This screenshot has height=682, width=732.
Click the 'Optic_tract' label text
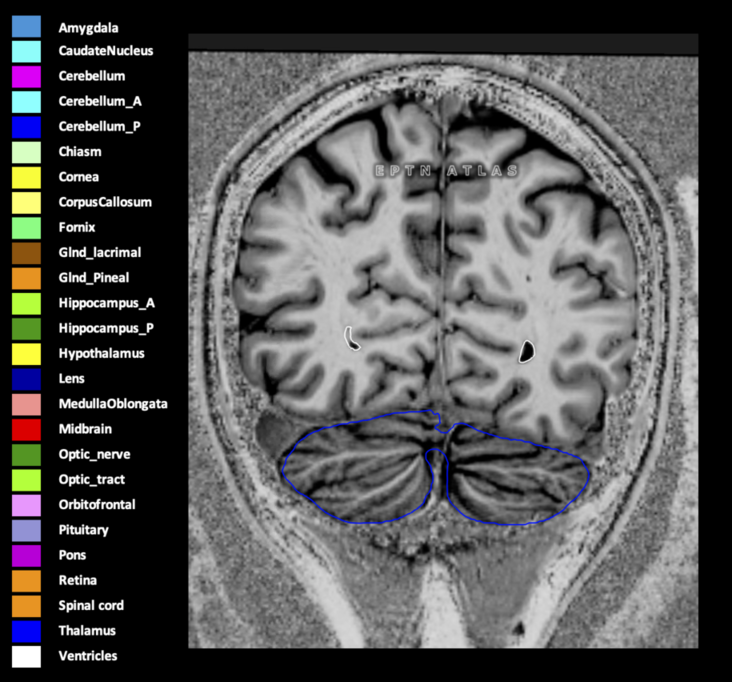92,479
